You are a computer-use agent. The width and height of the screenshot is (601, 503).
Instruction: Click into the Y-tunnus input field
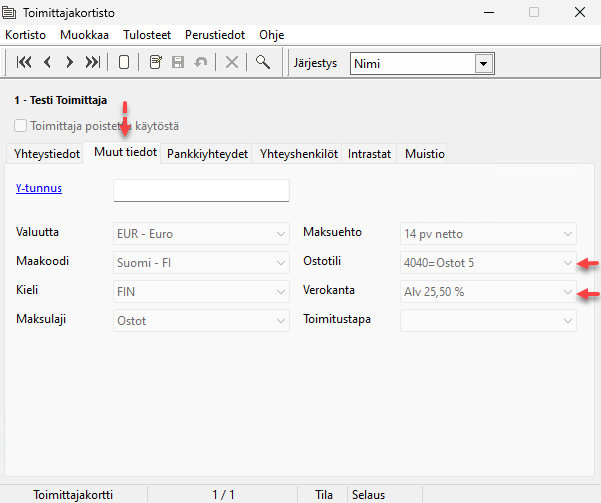tap(201, 190)
